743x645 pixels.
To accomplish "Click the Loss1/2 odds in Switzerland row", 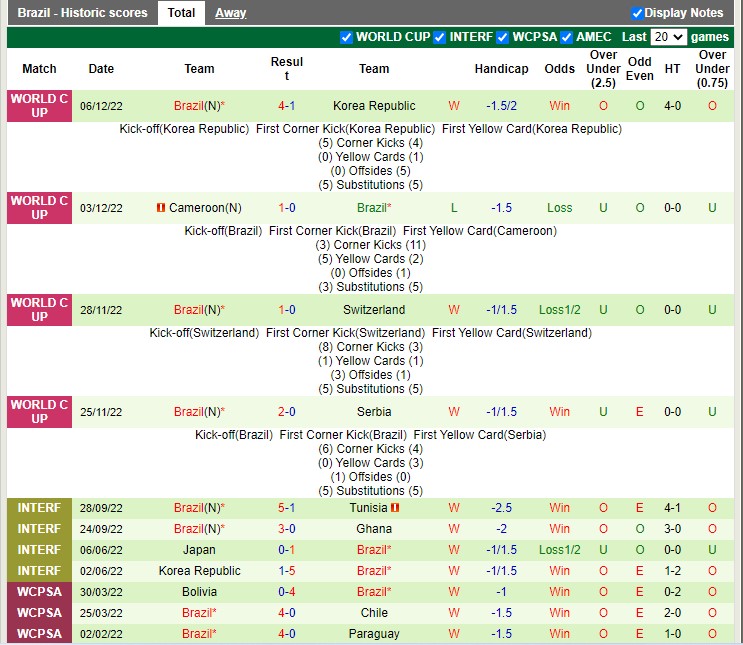I will pos(560,309).
